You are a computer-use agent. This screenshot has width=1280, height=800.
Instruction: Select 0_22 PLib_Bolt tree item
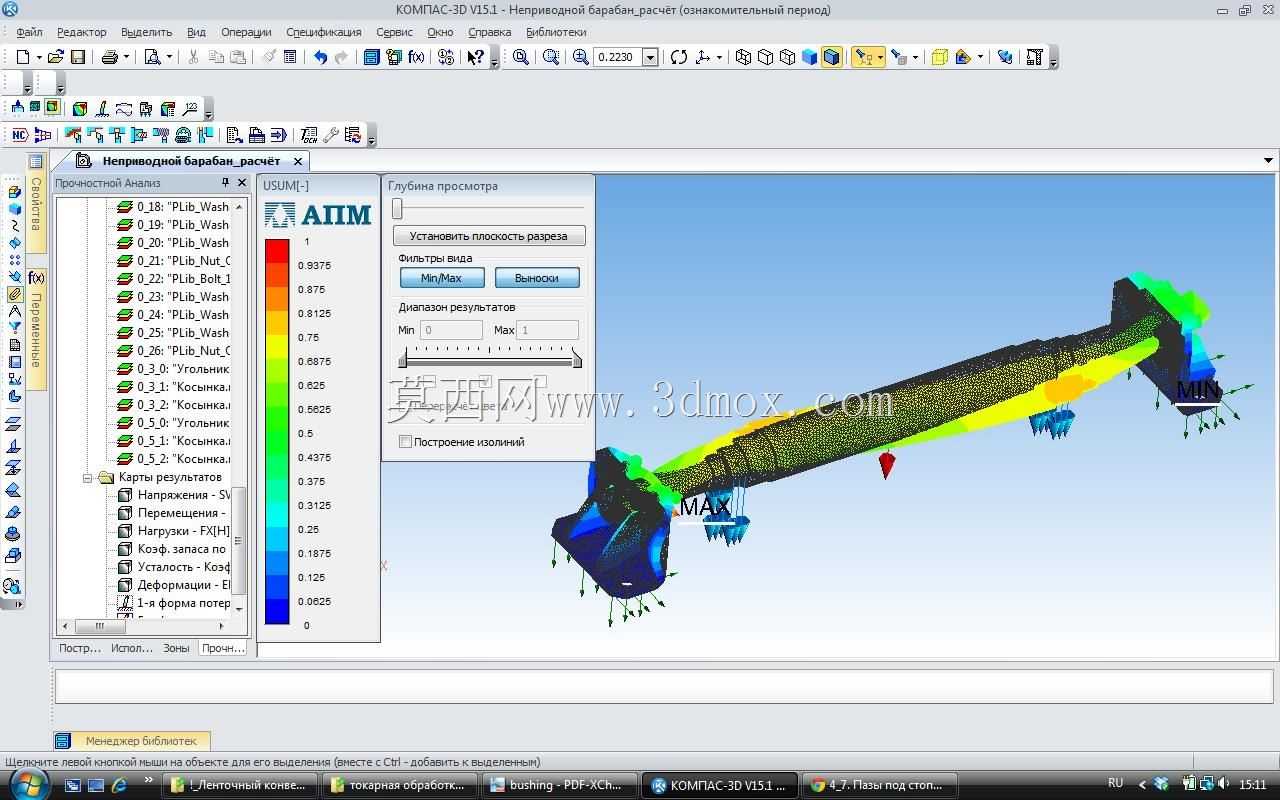[x=174, y=279]
